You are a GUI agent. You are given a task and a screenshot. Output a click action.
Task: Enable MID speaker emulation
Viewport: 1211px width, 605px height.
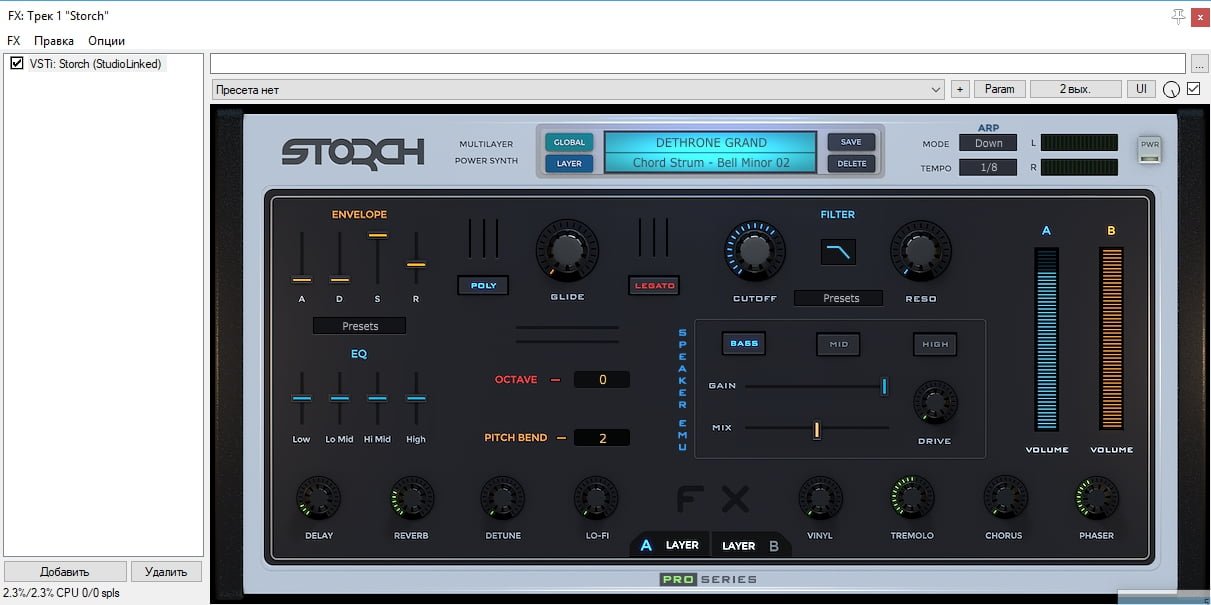click(x=838, y=344)
